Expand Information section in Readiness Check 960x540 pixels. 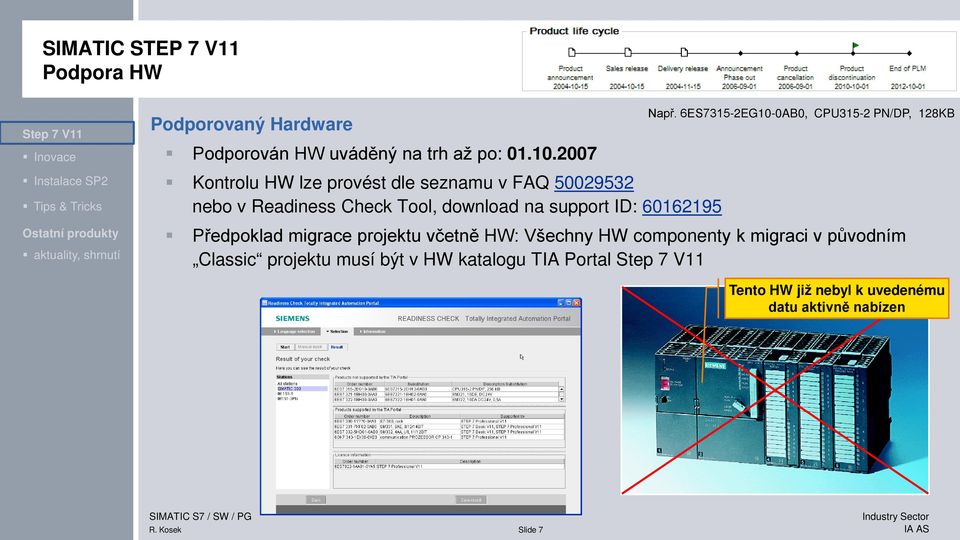tap(372, 331)
